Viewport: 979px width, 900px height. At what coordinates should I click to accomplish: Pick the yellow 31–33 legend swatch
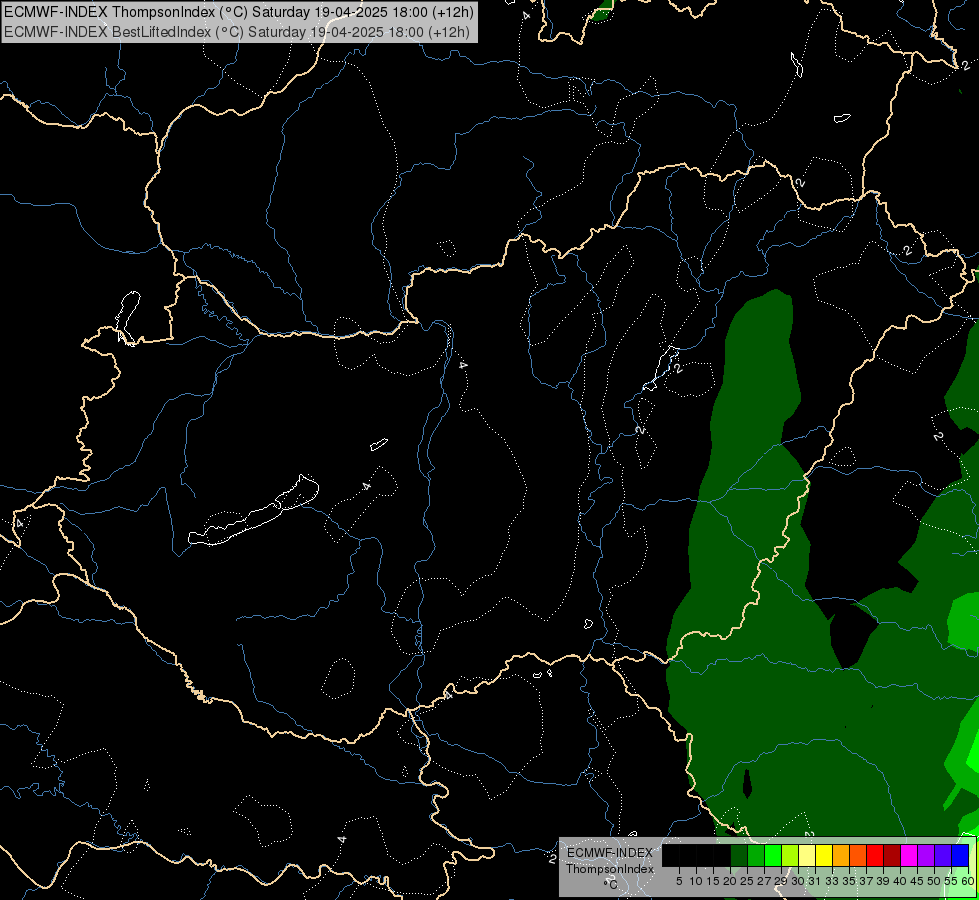824,855
